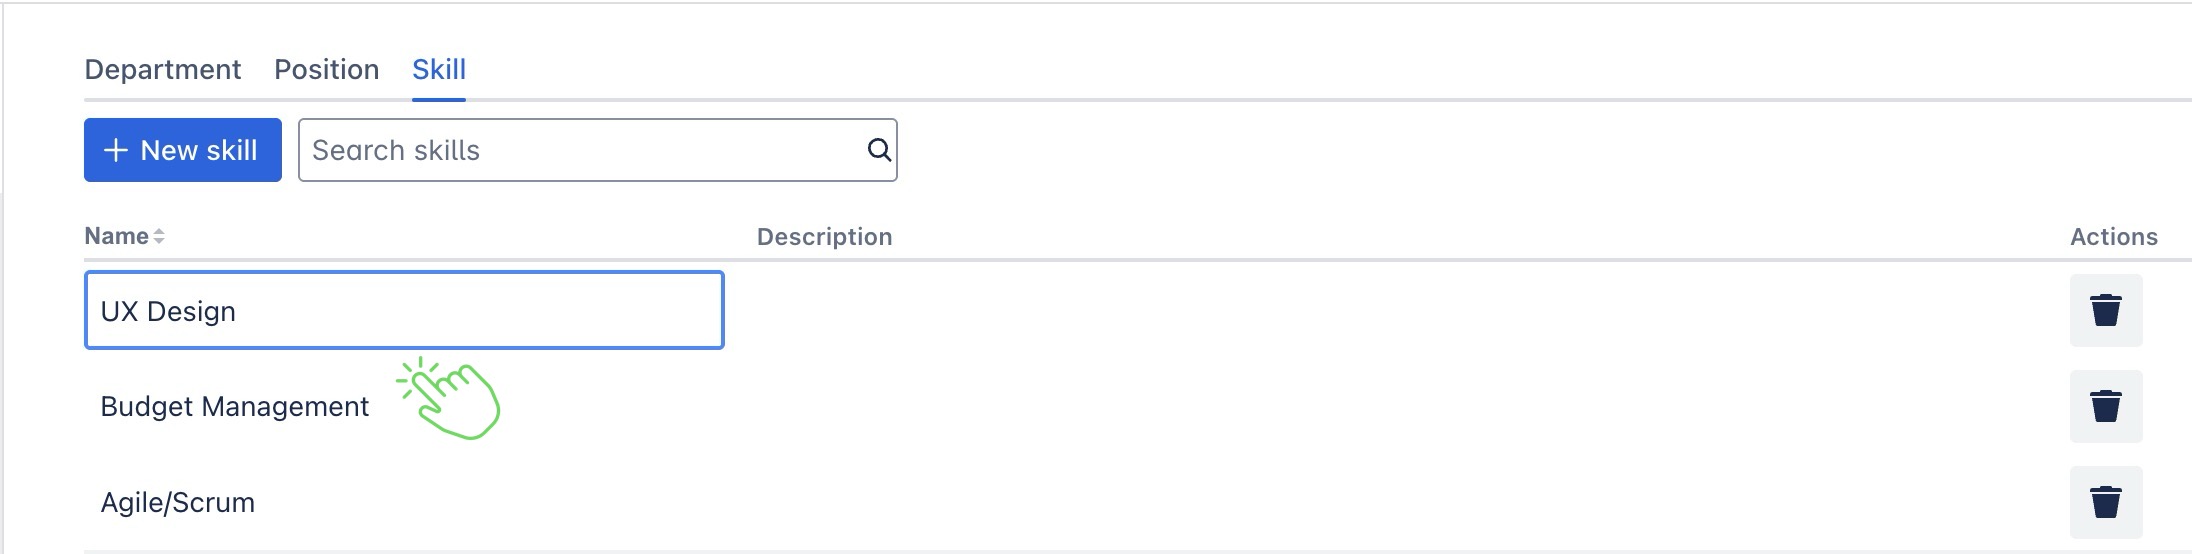Select the Skill tab

click(x=439, y=69)
